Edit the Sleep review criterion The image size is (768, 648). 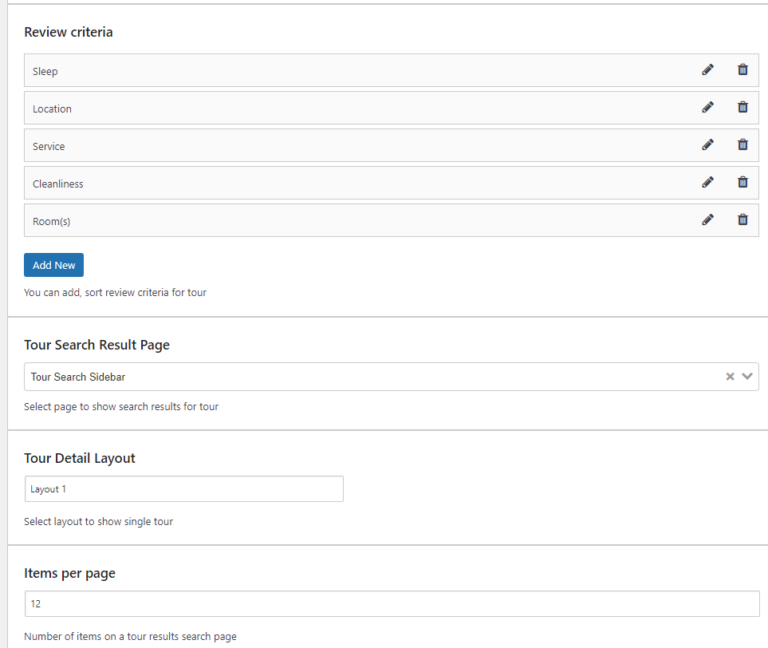click(x=707, y=70)
